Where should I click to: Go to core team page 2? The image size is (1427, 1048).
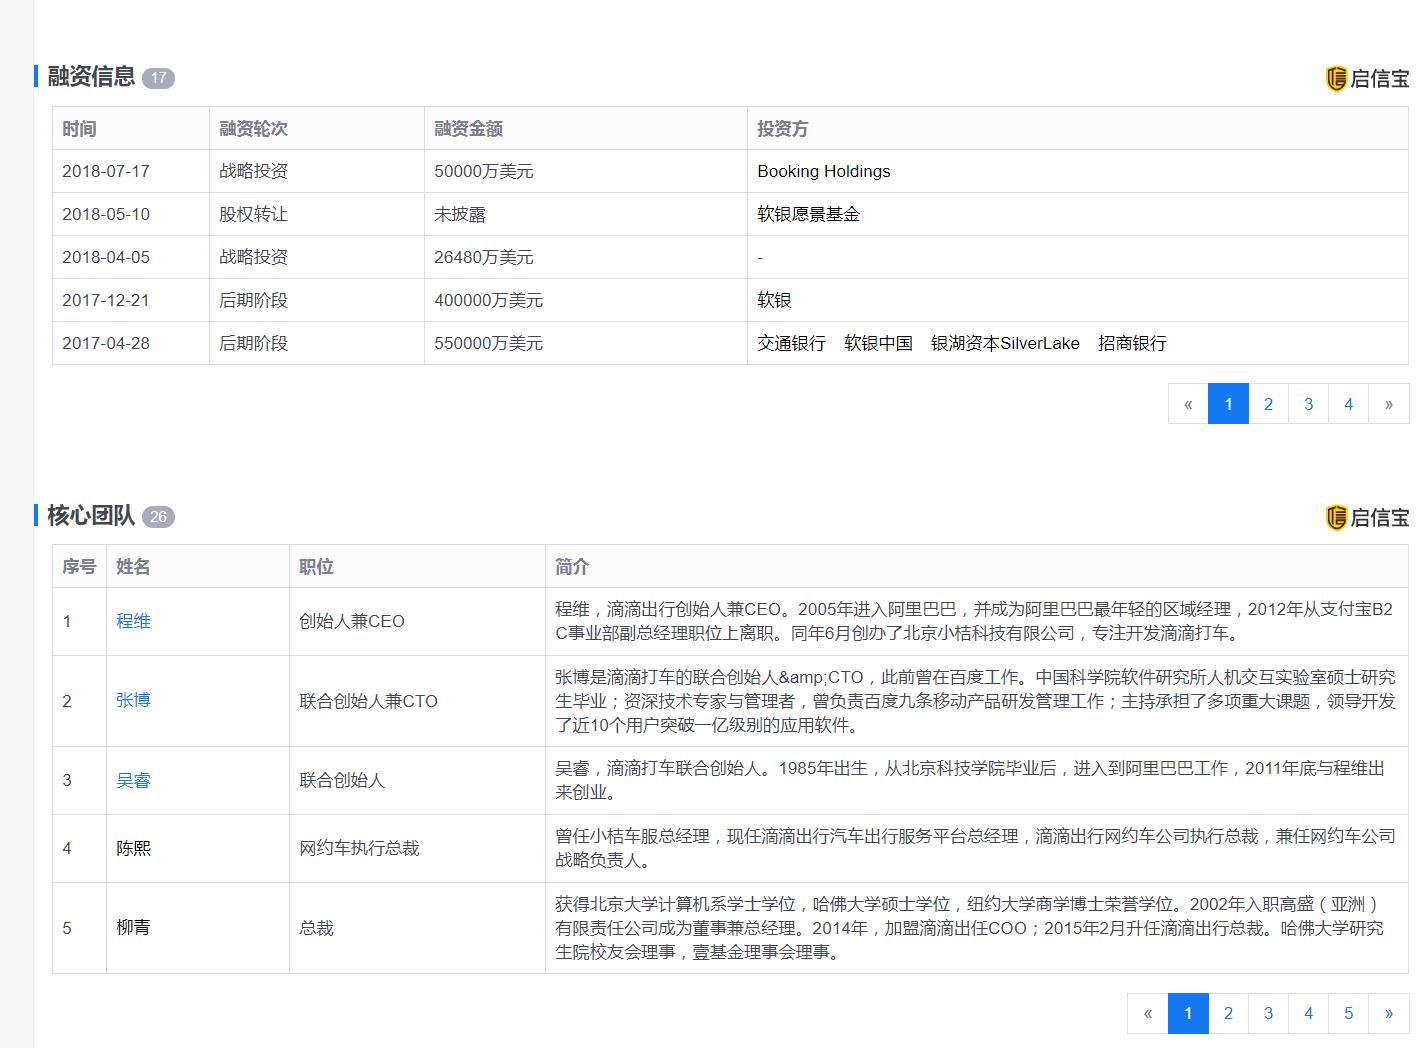point(1228,1013)
